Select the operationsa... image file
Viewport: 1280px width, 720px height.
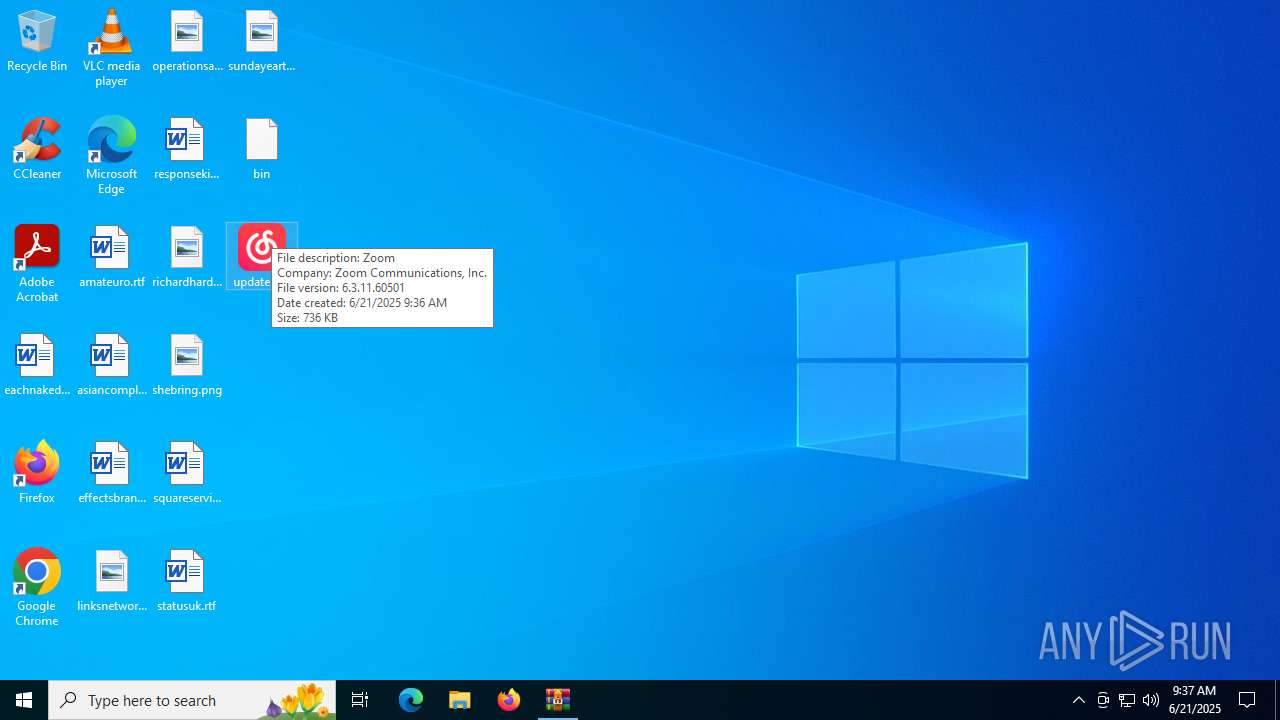click(187, 42)
